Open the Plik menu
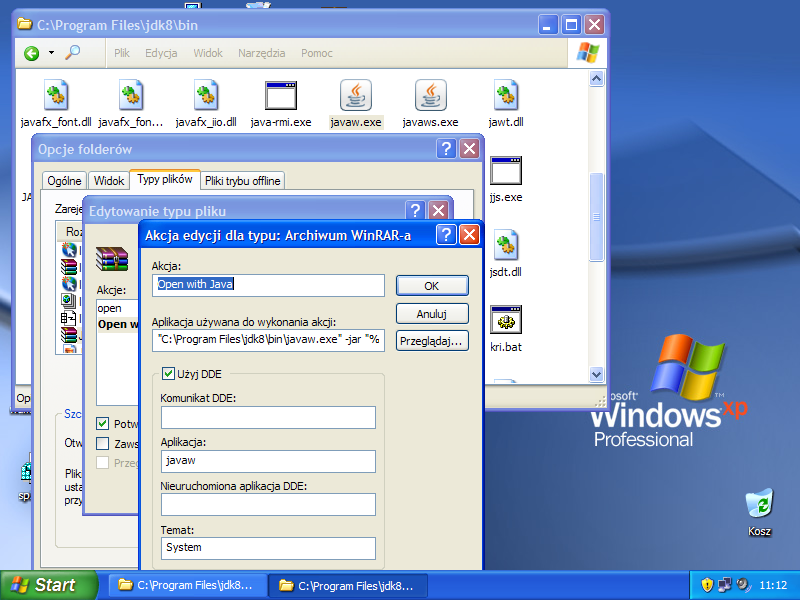This screenshot has height=600, width=800. pyautogui.click(x=122, y=53)
